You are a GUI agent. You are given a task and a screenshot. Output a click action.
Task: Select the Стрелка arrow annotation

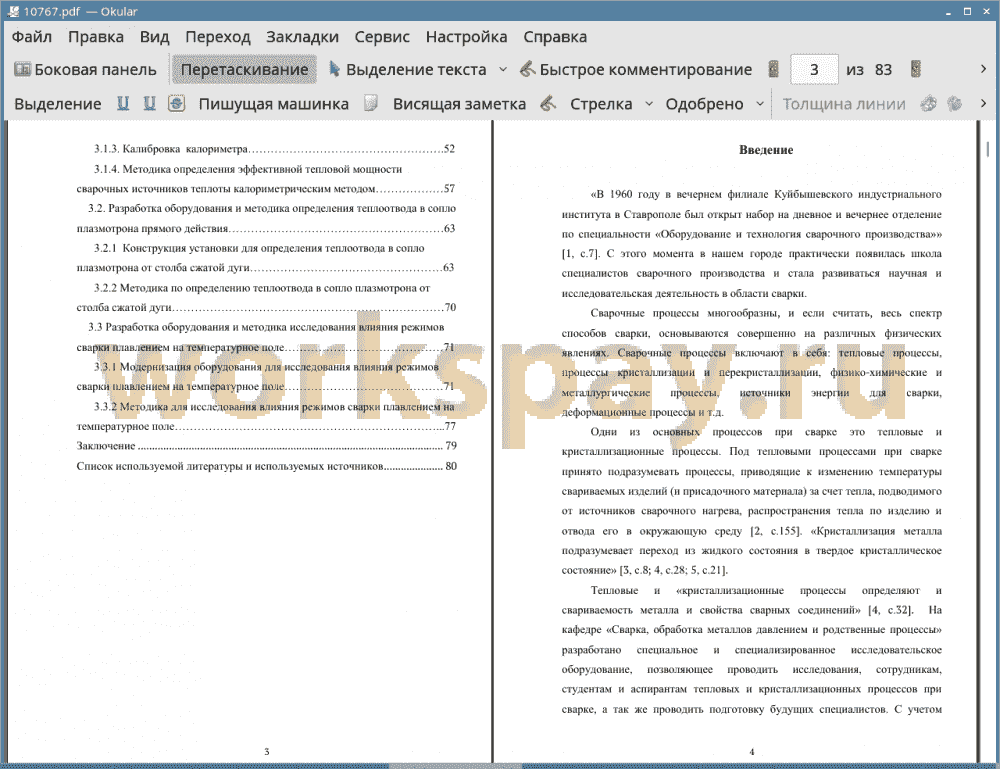point(601,104)
